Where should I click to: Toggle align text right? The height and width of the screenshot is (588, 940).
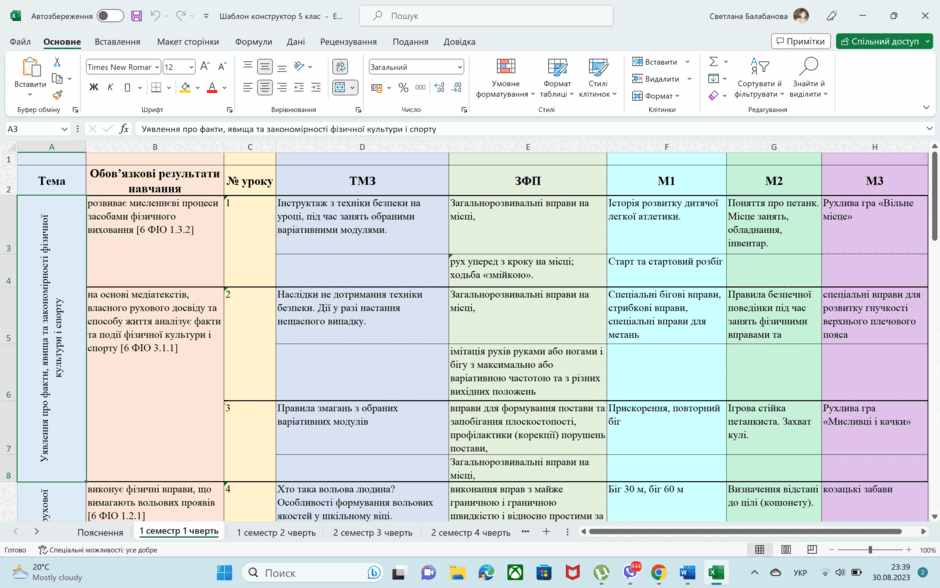pyautogui.click(x=282, y=88)
